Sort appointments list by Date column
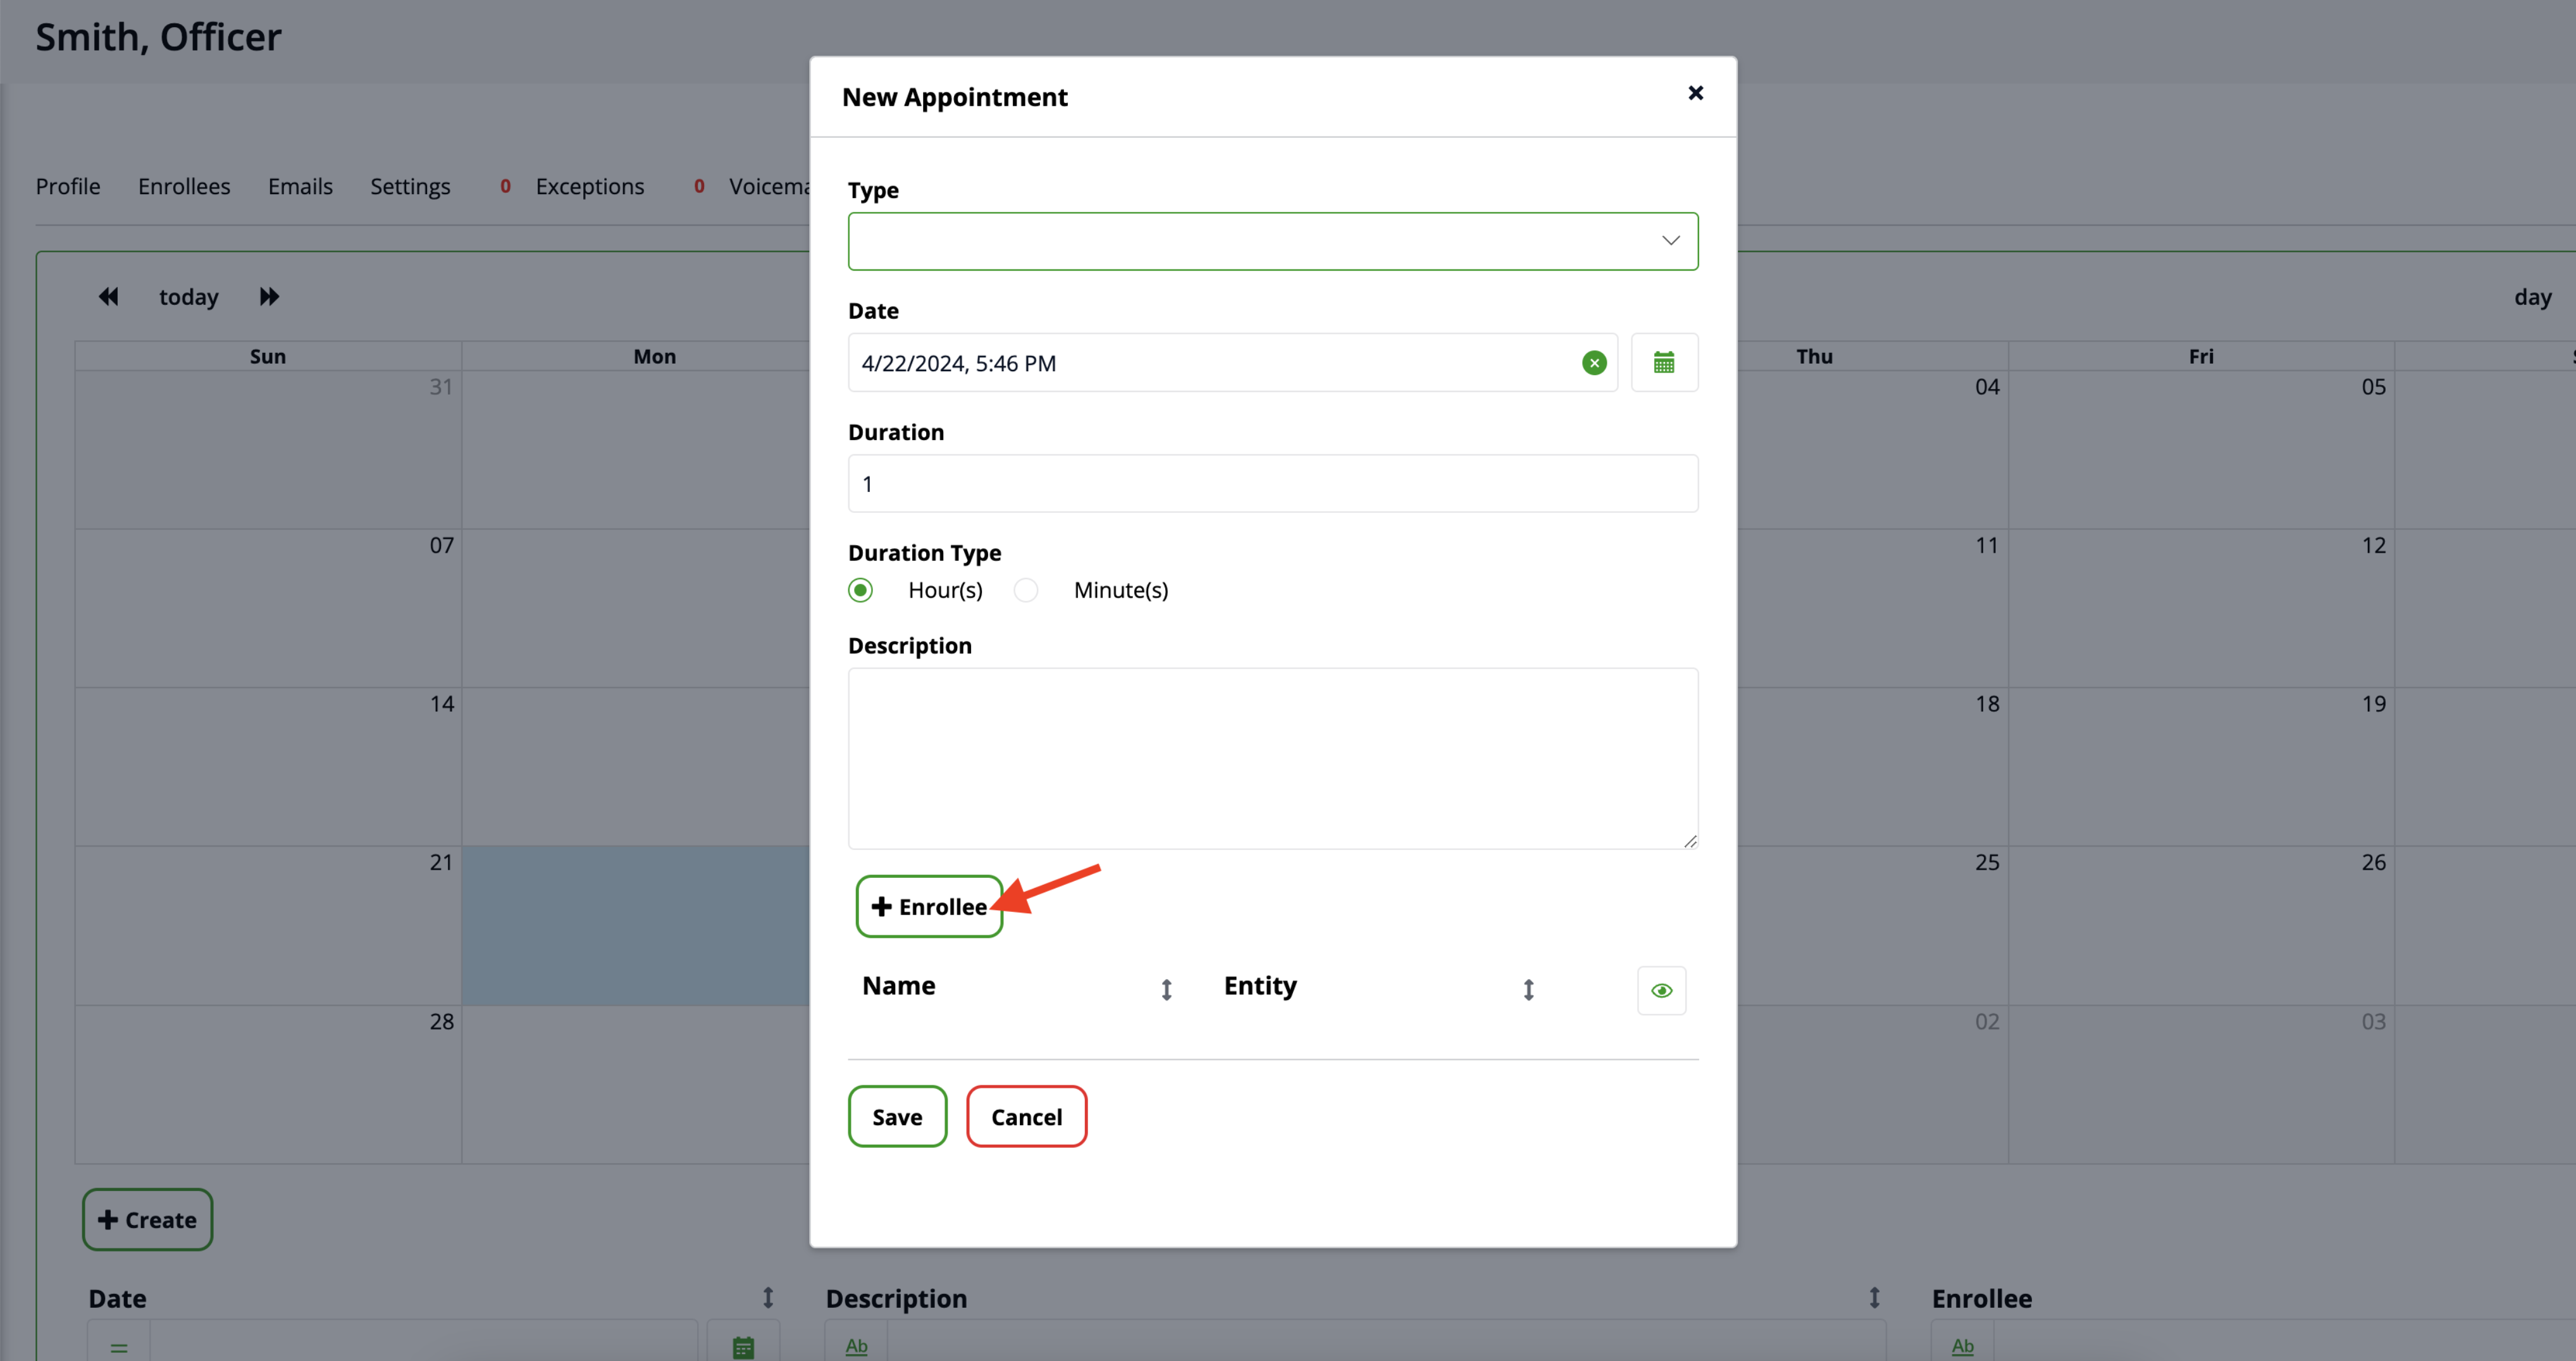Screen dimensions: 2576x1361 pyautogui.click(x=767, y=1297)
